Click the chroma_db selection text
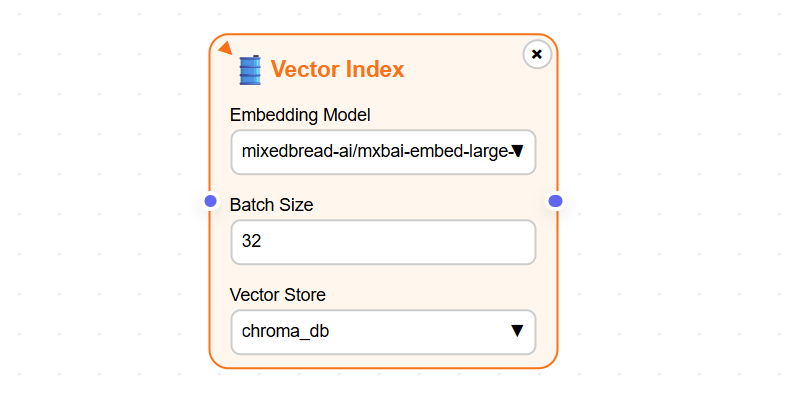The image size is (791, 405). [x=286, y=331]
